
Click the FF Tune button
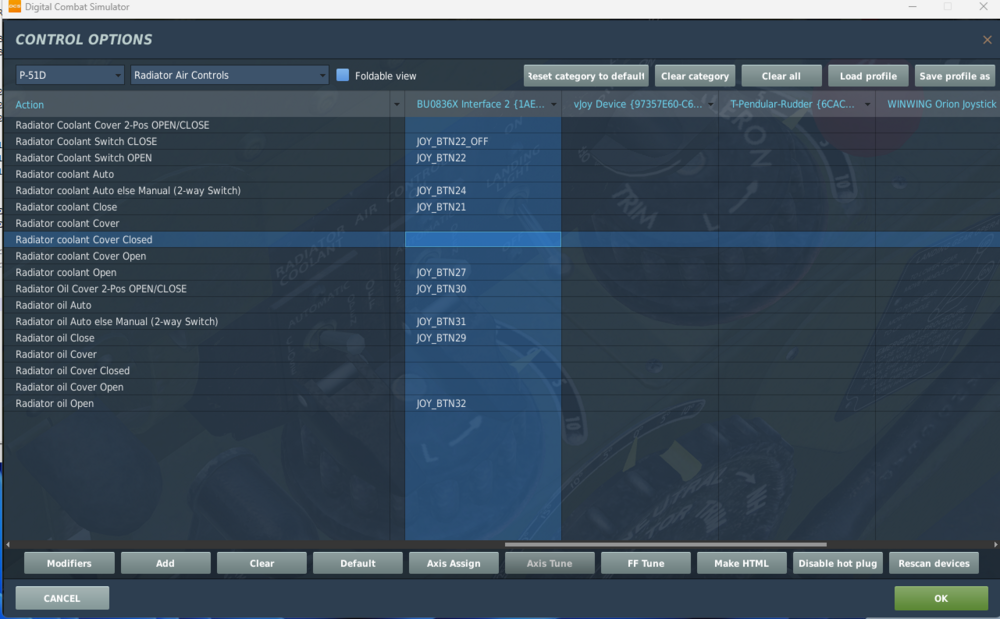[x=645, y=564]
